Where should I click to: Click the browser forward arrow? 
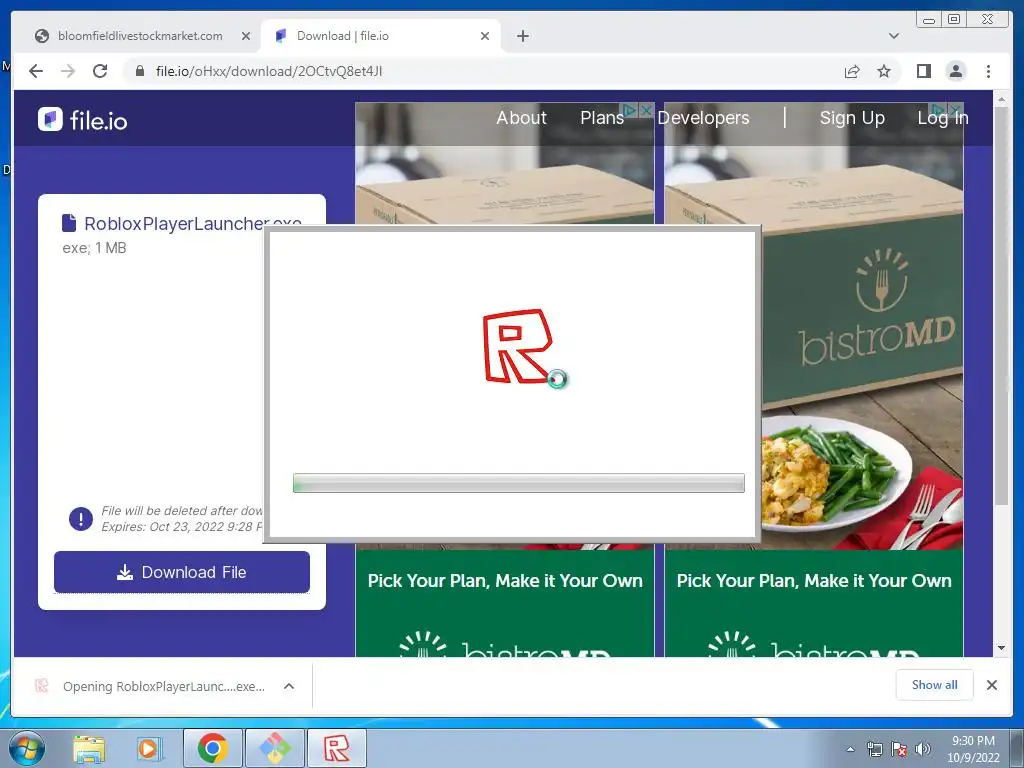point(68,71)
